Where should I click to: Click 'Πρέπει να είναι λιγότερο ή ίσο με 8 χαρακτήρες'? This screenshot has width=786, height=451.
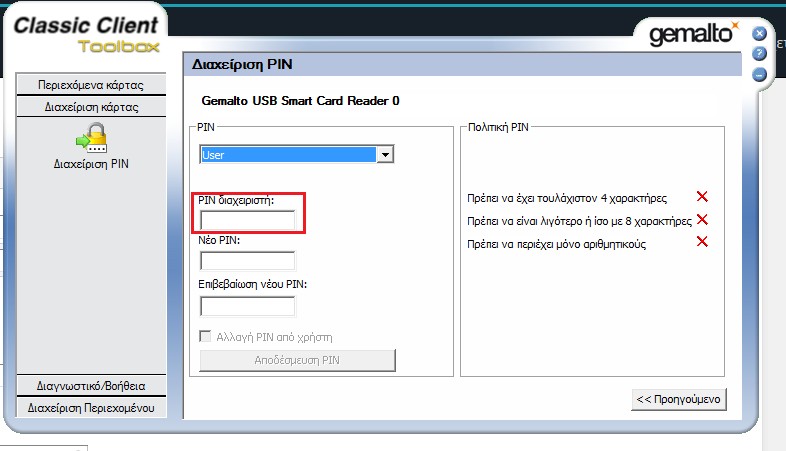579,221
